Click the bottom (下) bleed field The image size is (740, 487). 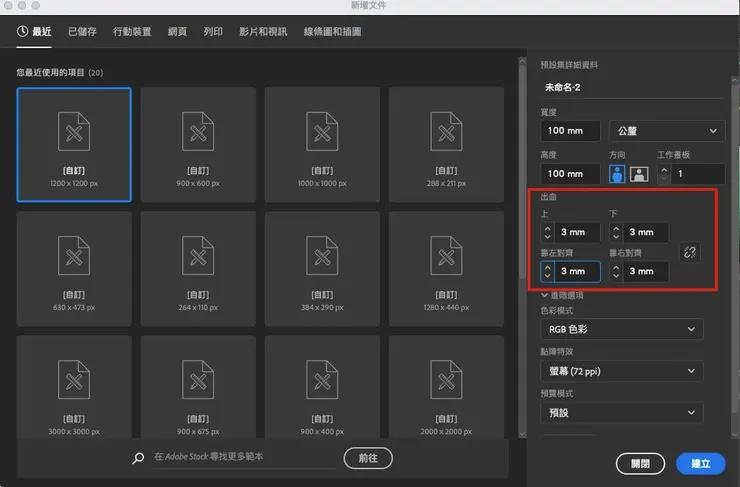[x=645, y=232]
